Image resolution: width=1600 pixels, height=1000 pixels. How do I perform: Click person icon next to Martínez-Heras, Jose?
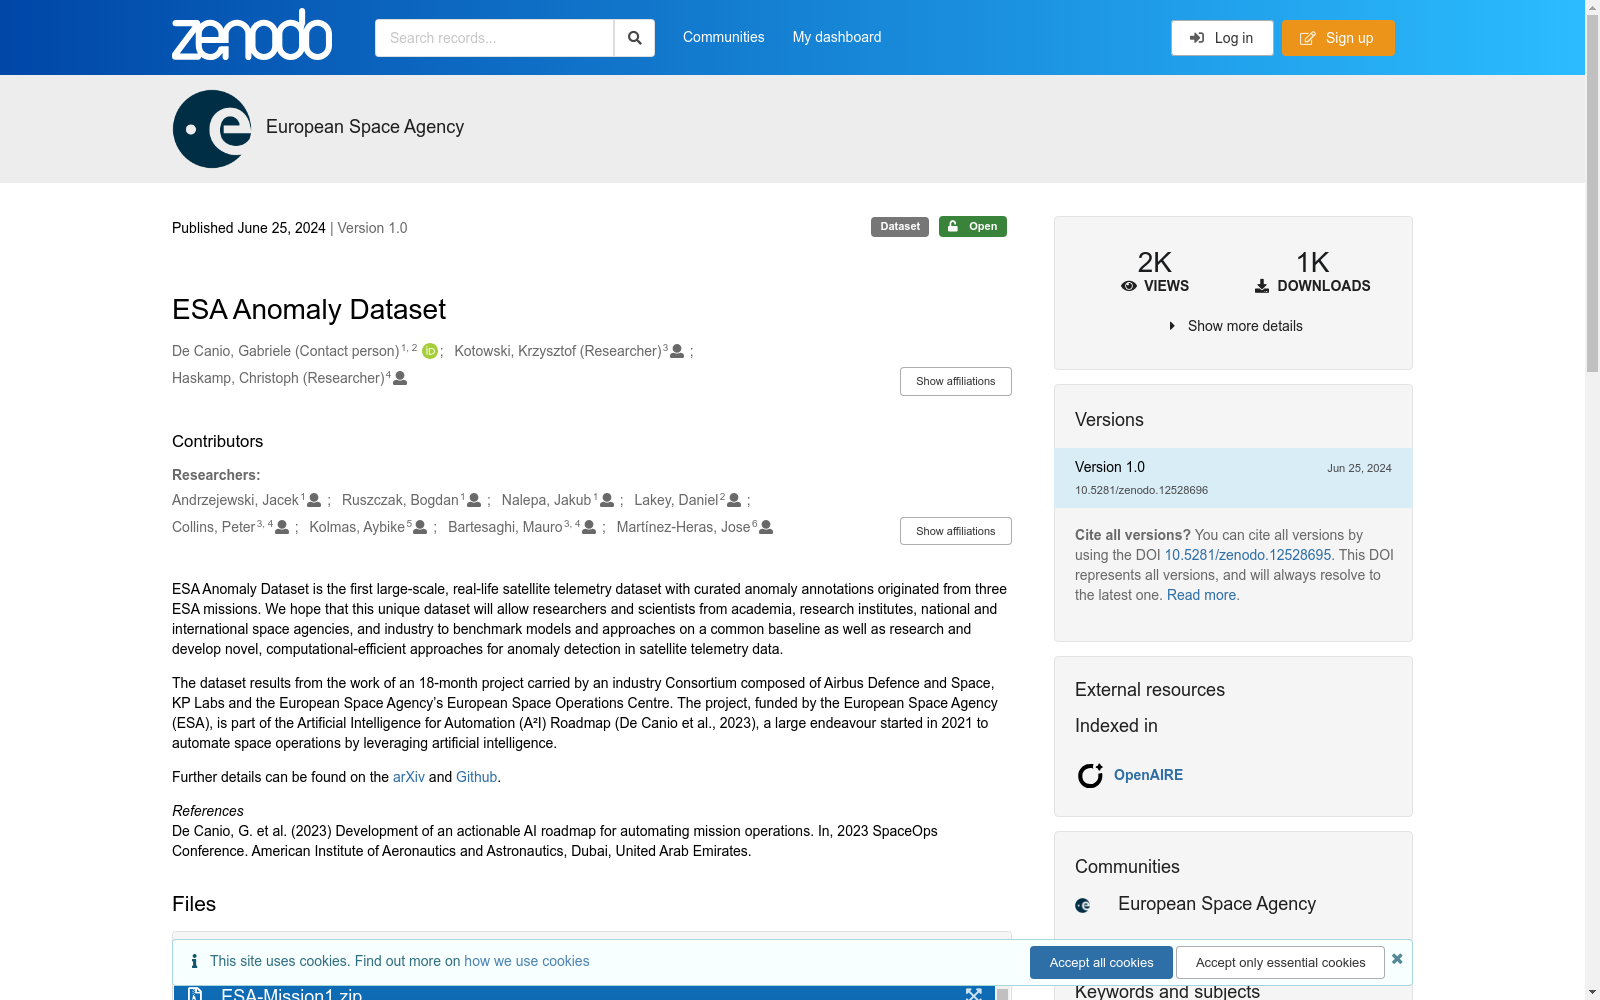coord(766,527)
